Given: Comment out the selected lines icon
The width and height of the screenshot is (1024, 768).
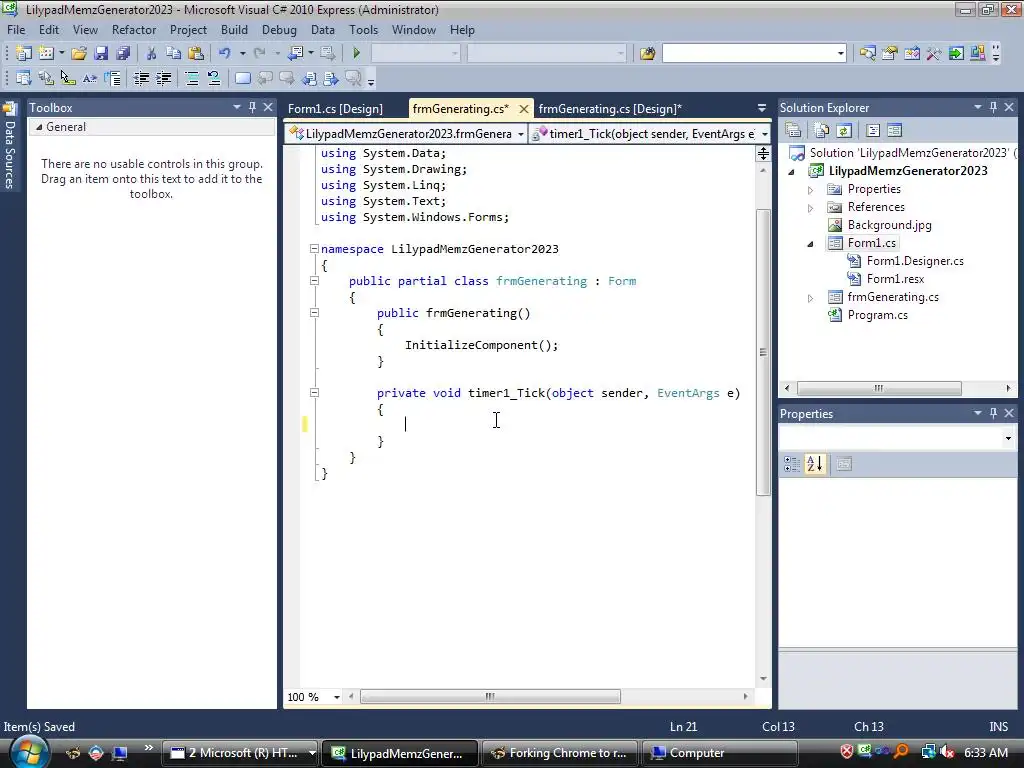Looking at the screenshot, I should tap(192, 78).
